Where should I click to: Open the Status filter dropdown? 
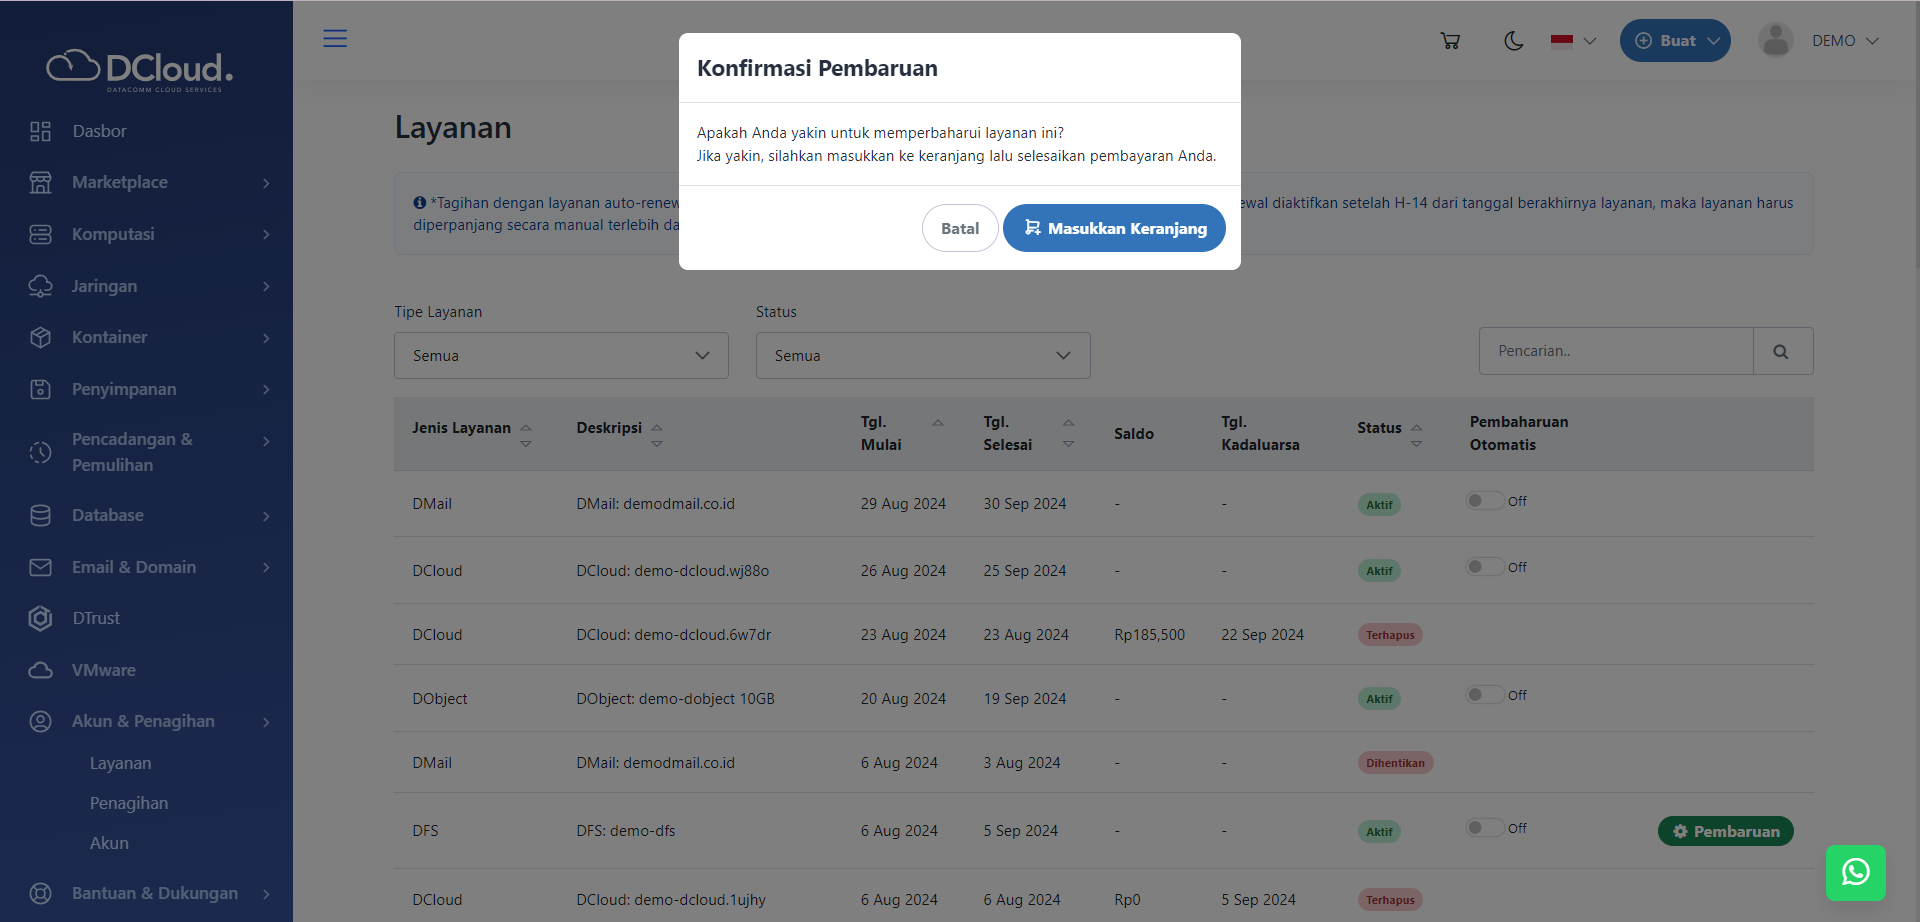[922, 356]
